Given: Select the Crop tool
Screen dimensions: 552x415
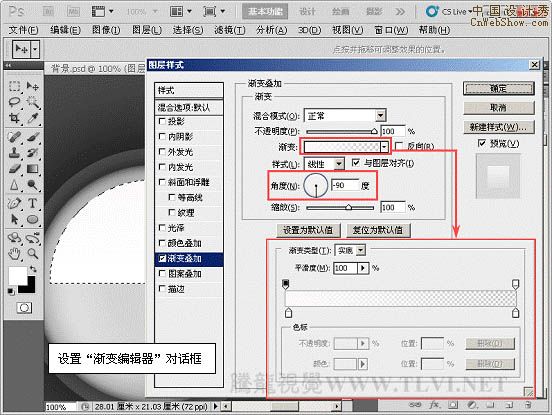Looking at the screenshot, I should [x=14, y=118].
